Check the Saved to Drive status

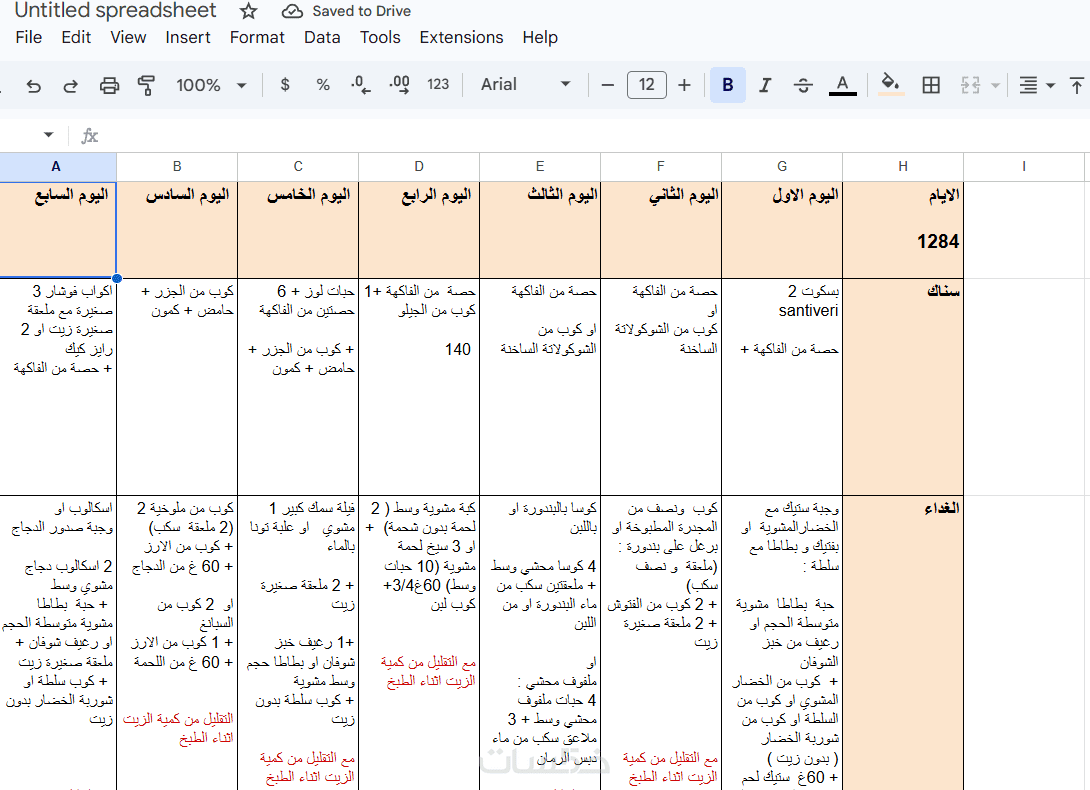(346, 11)
